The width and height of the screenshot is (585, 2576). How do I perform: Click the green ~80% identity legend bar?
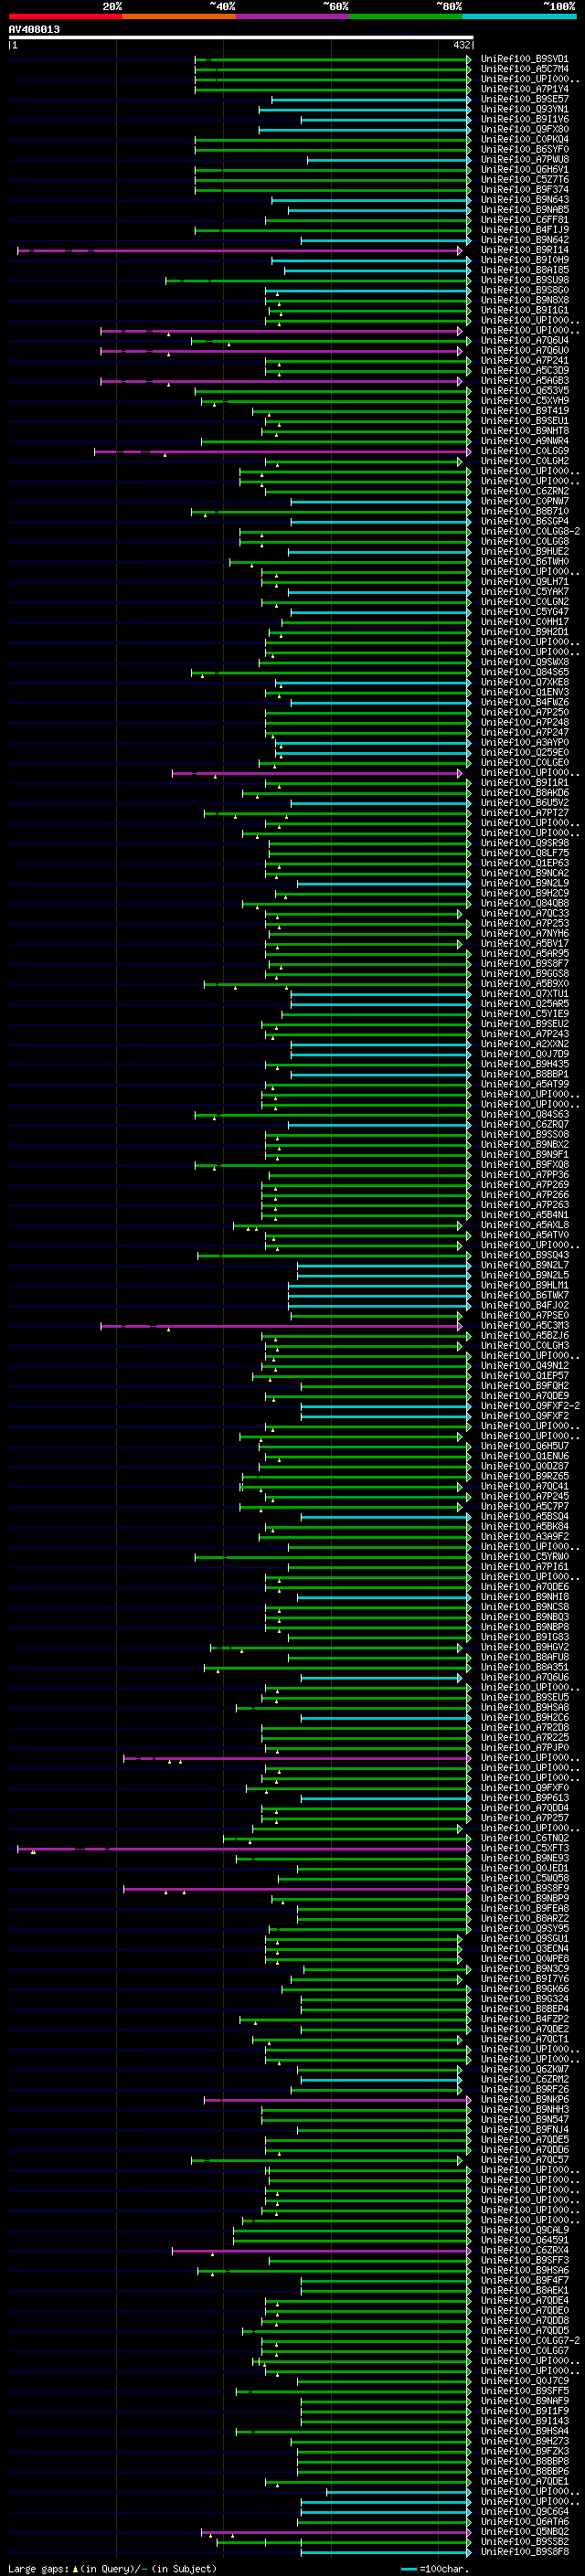click(x=406, y=16)
